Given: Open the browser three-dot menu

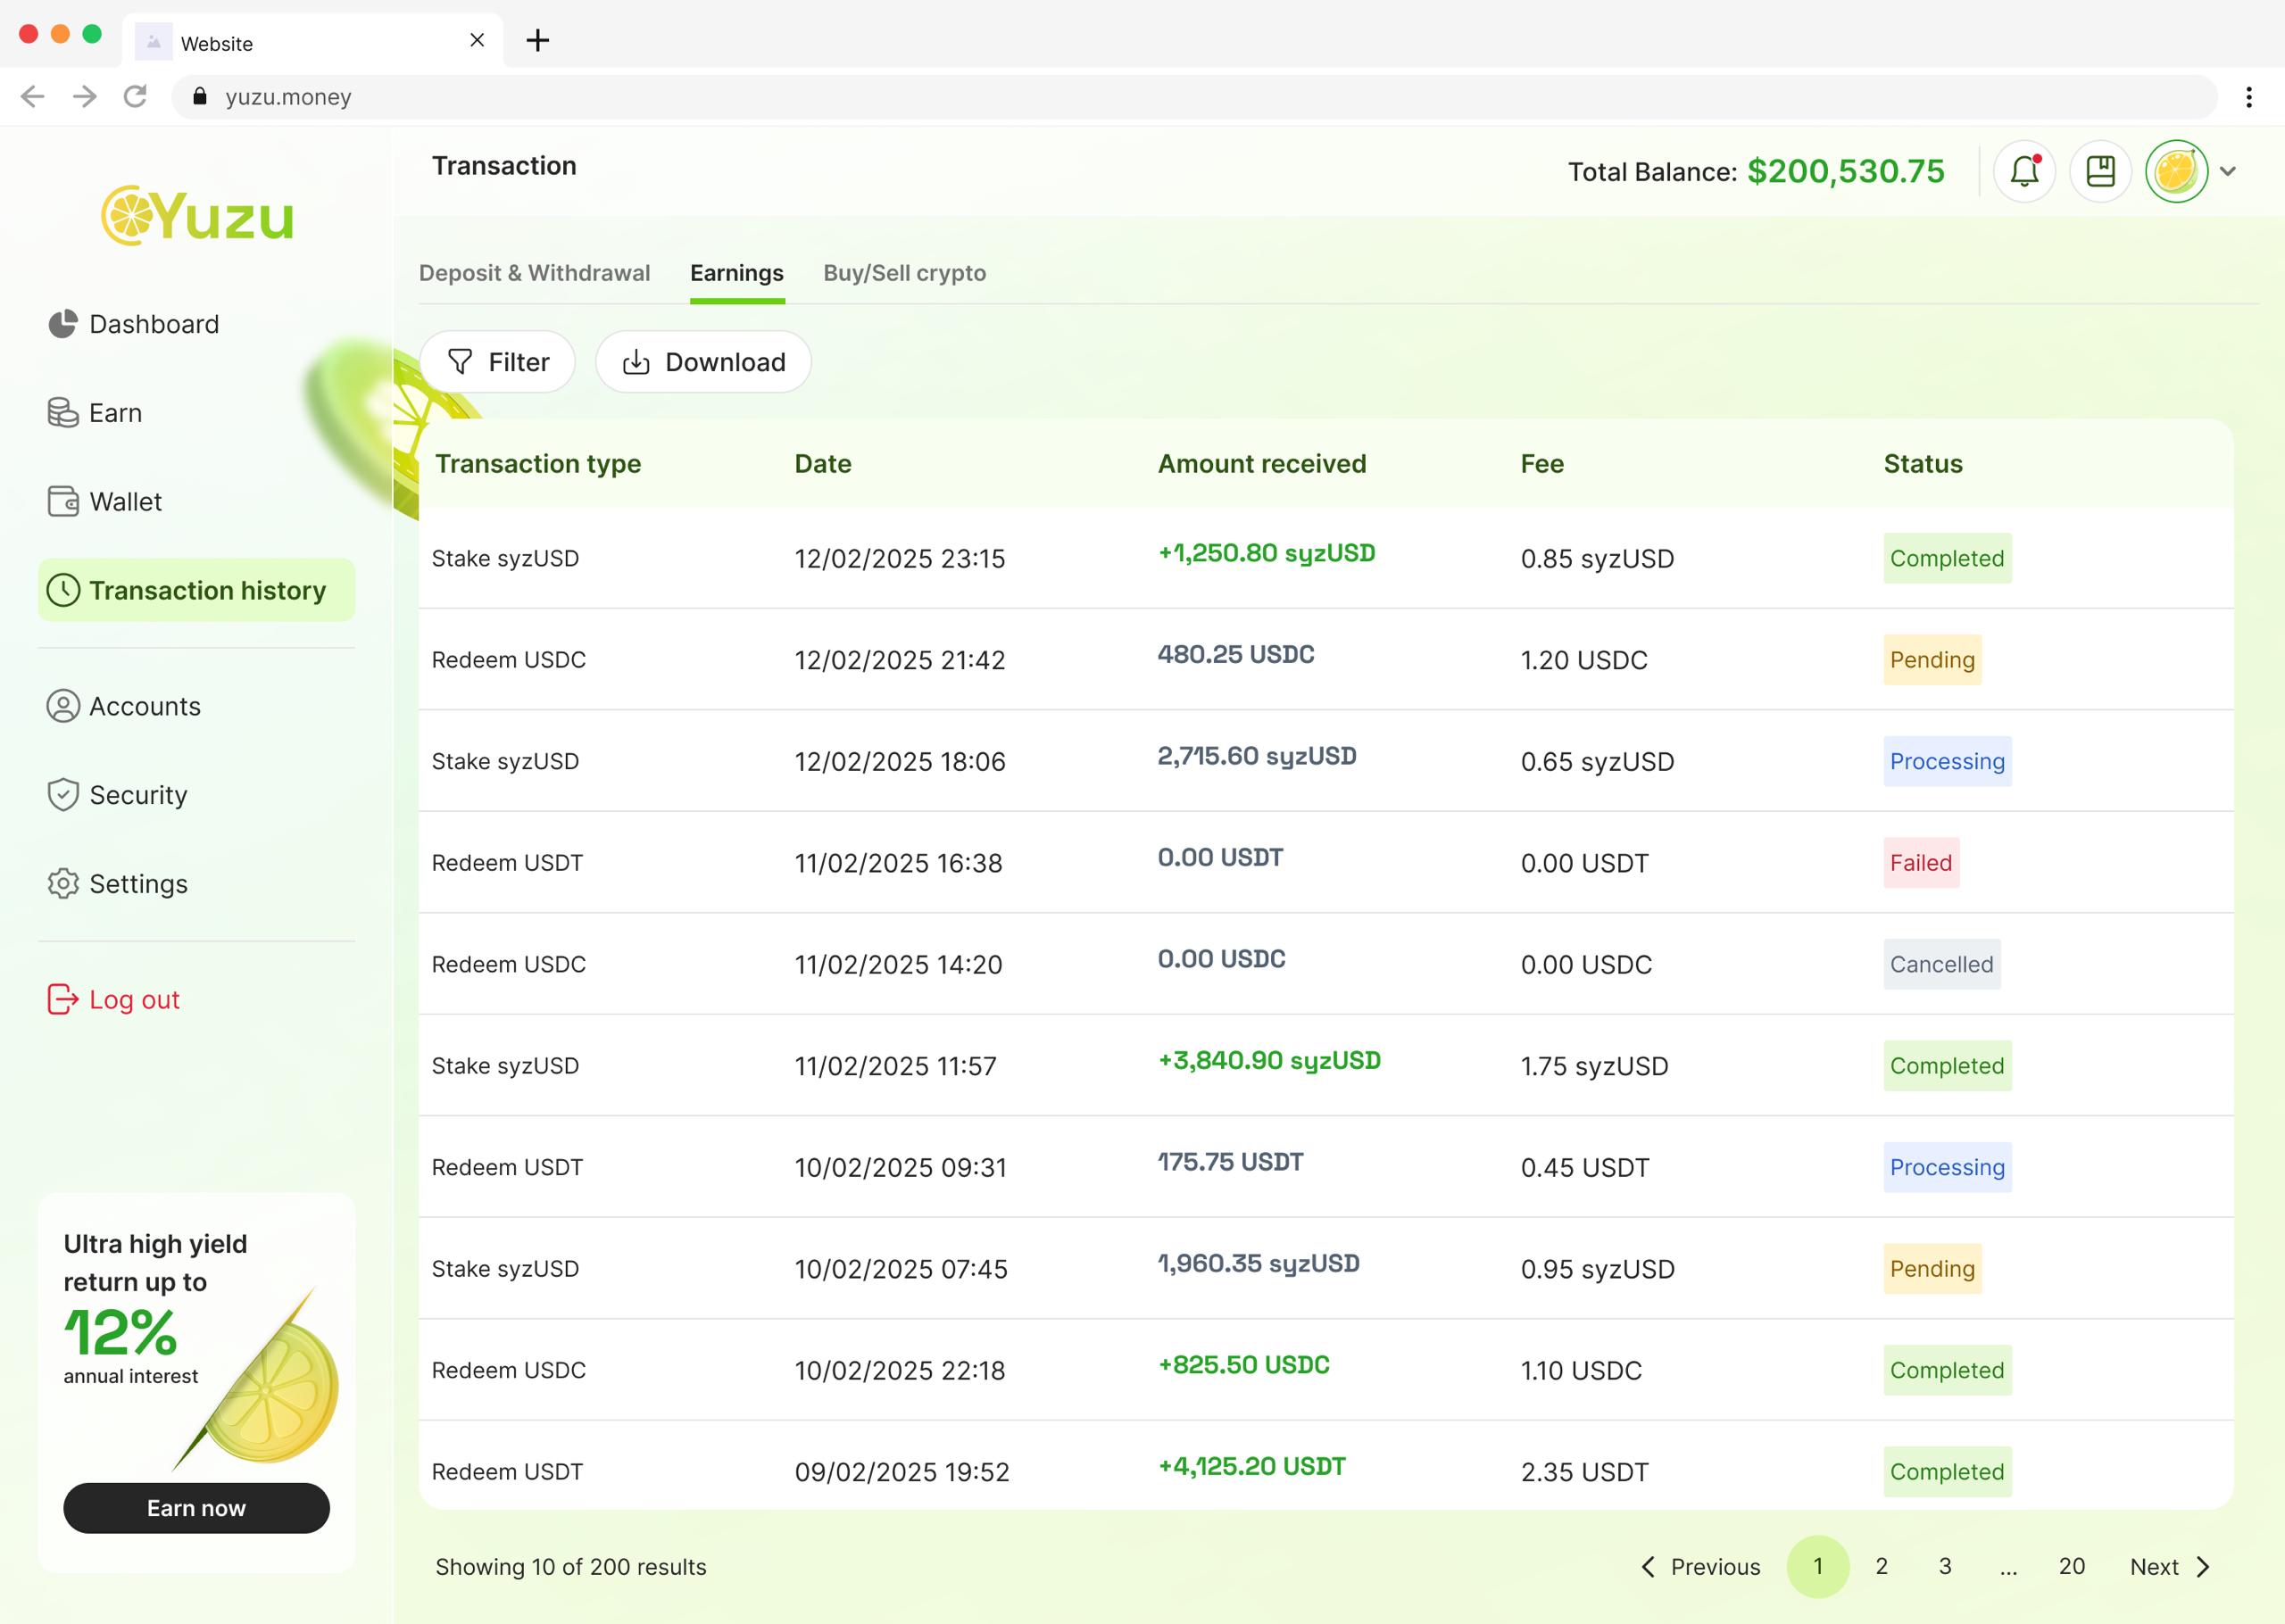Looking at the screenshot, I should (x=2249, y=97).
